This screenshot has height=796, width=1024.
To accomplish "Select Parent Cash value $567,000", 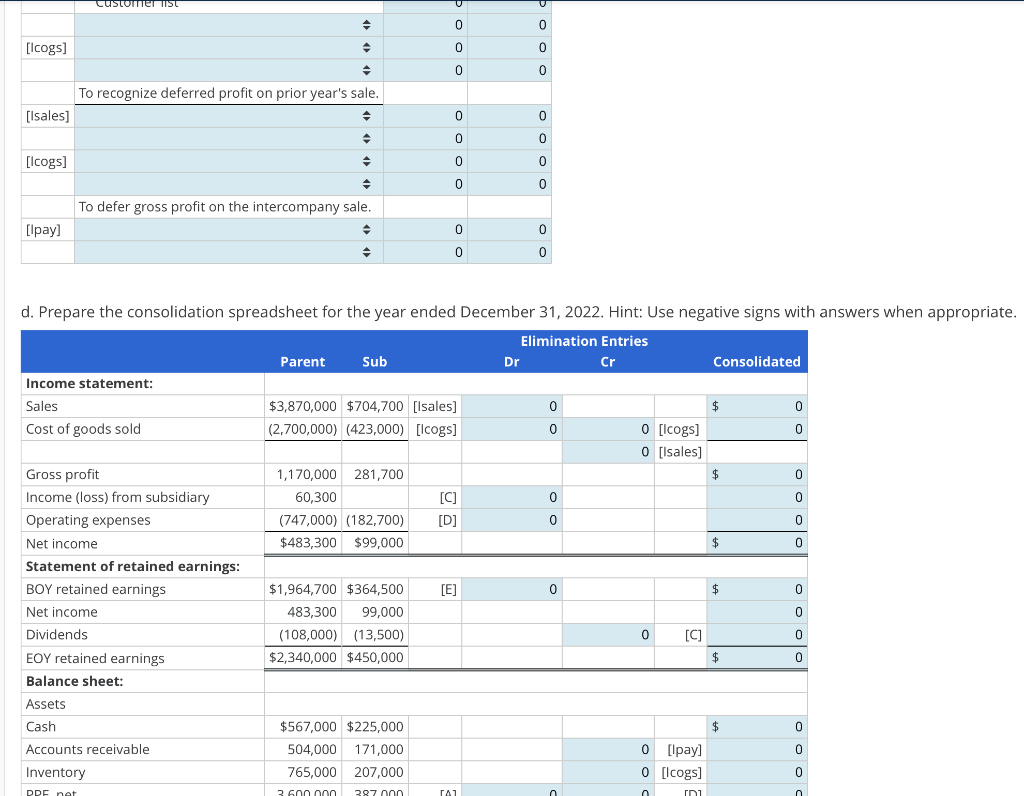I will coord(308,726).
